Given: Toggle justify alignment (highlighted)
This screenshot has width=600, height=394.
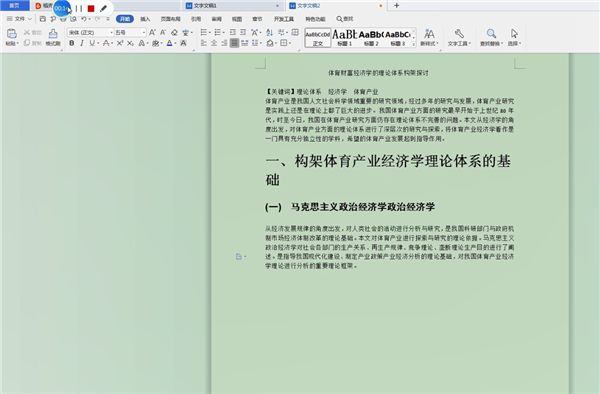Looking at the screenshot, I should click(235, 43).
